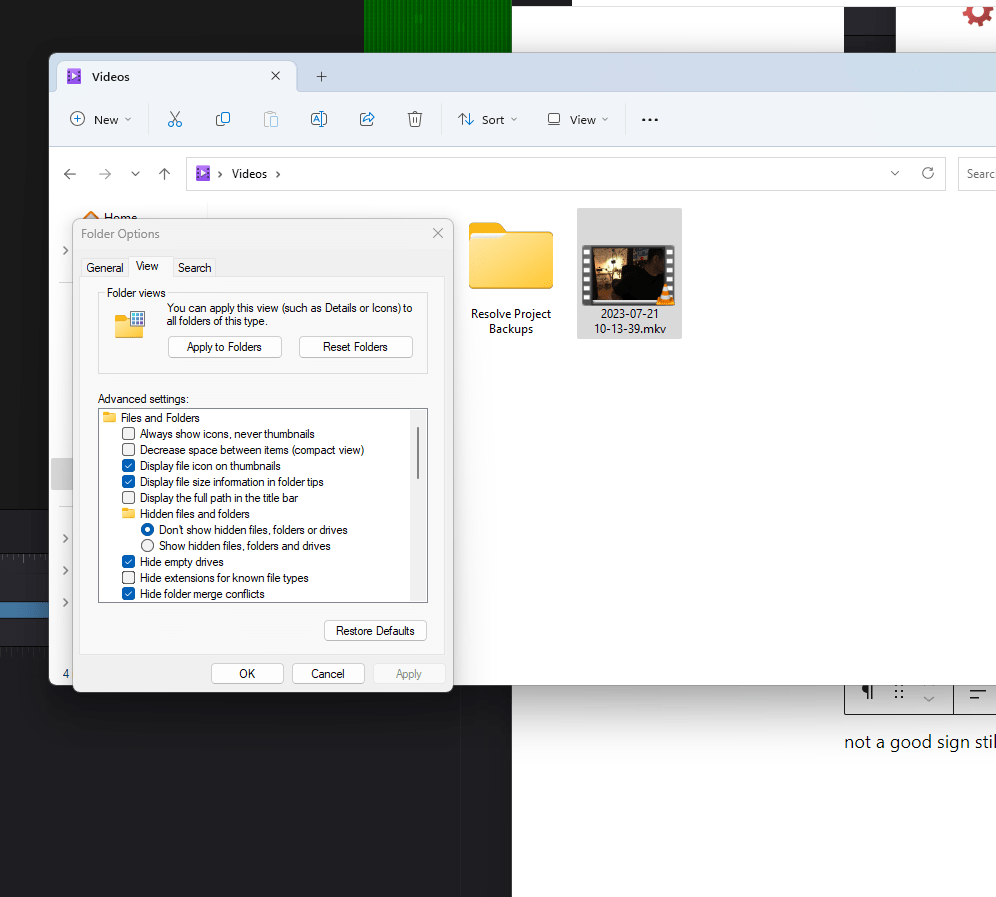Add a new Explorer tab
Viewport: 996px width, 897px height.
321,77
